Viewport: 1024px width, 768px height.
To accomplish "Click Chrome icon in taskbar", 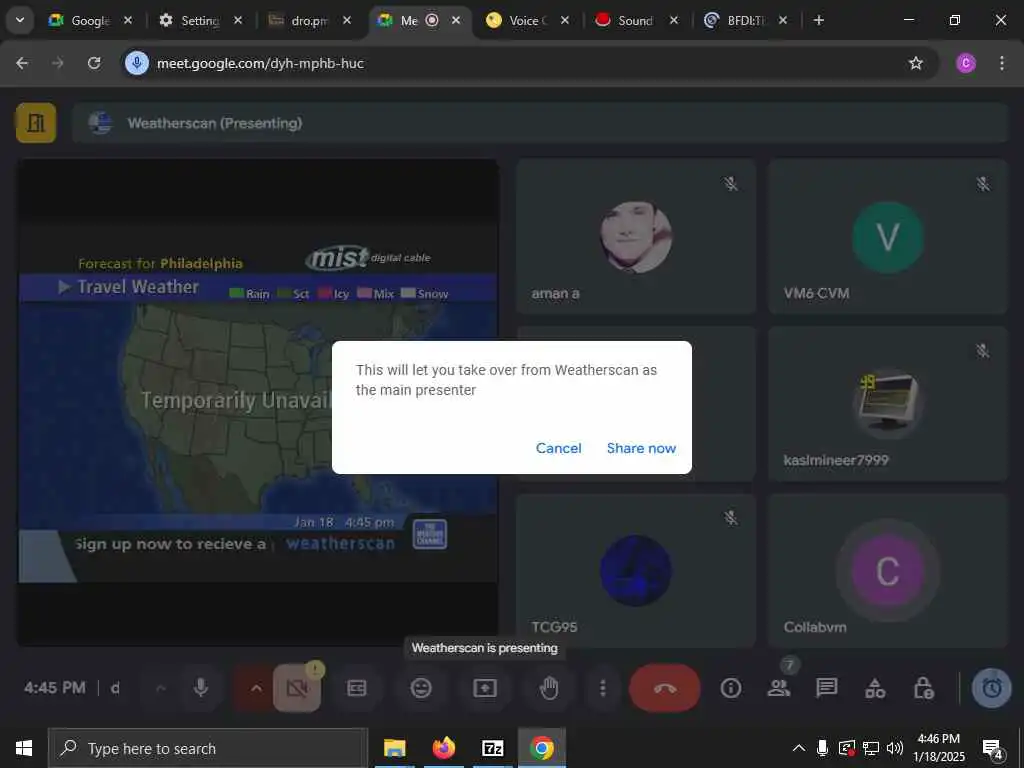I will coord(541,748).
